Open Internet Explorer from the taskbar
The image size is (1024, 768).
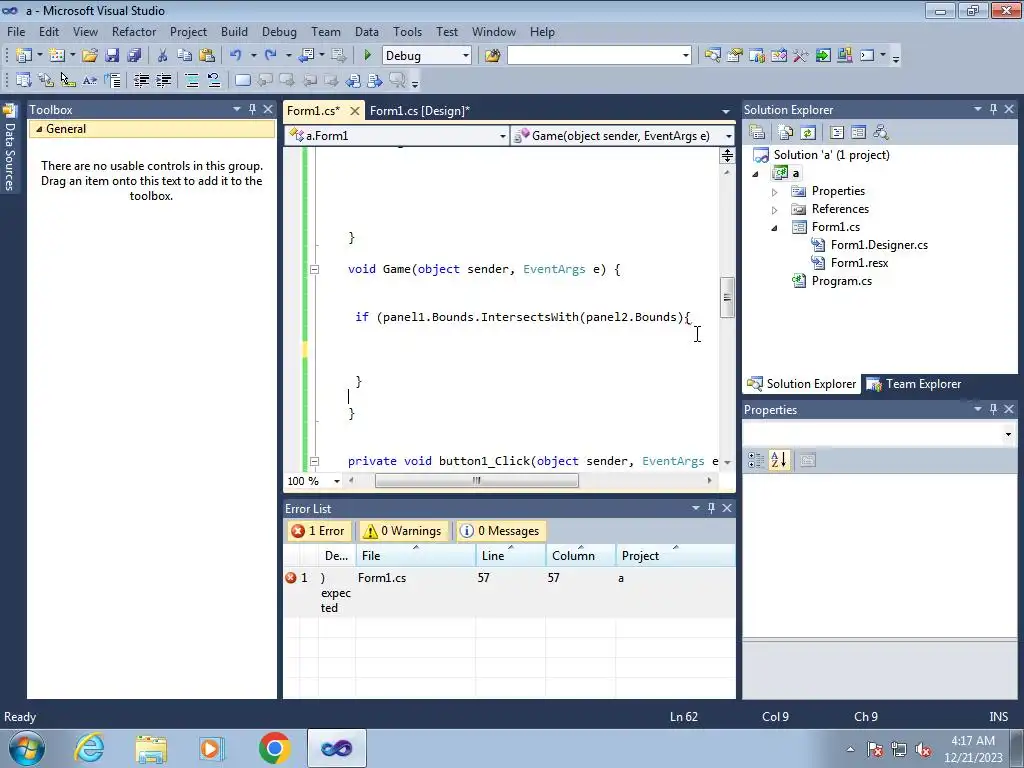tap(89, 748)
